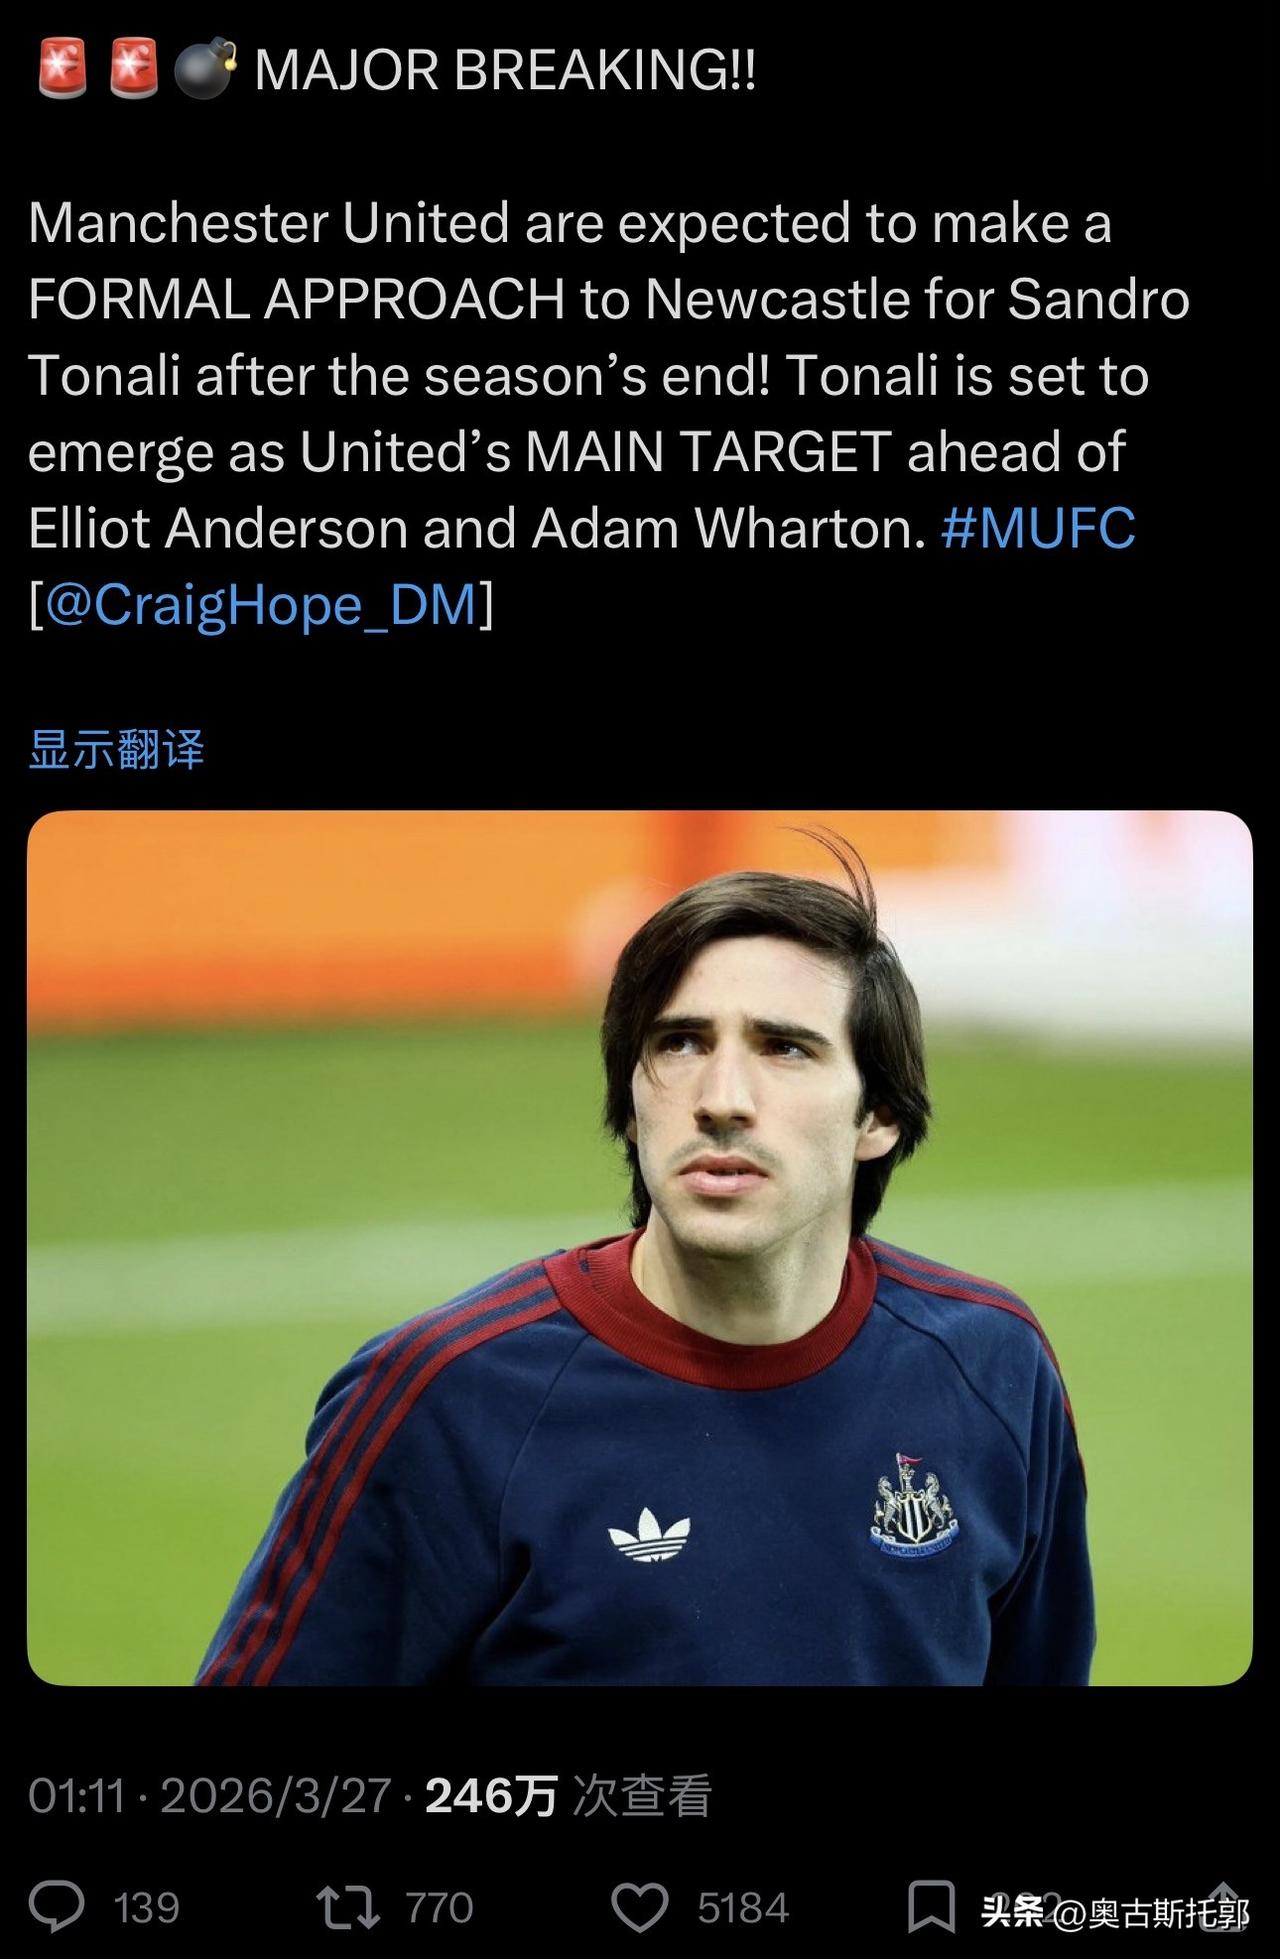
Task: Click the first red siren emoji
Action: pyautogui.click(x=63, y=70)
